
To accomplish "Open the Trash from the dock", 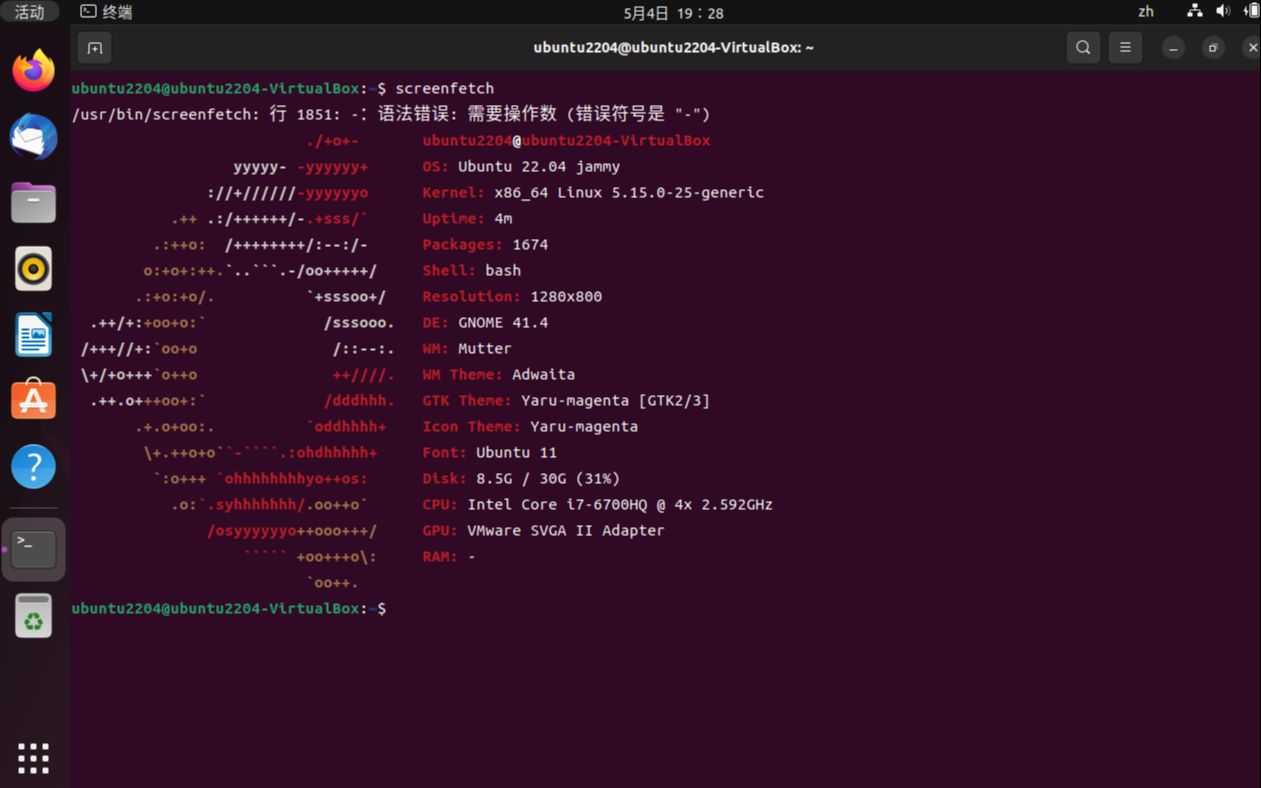I will (x=33, y=615).
